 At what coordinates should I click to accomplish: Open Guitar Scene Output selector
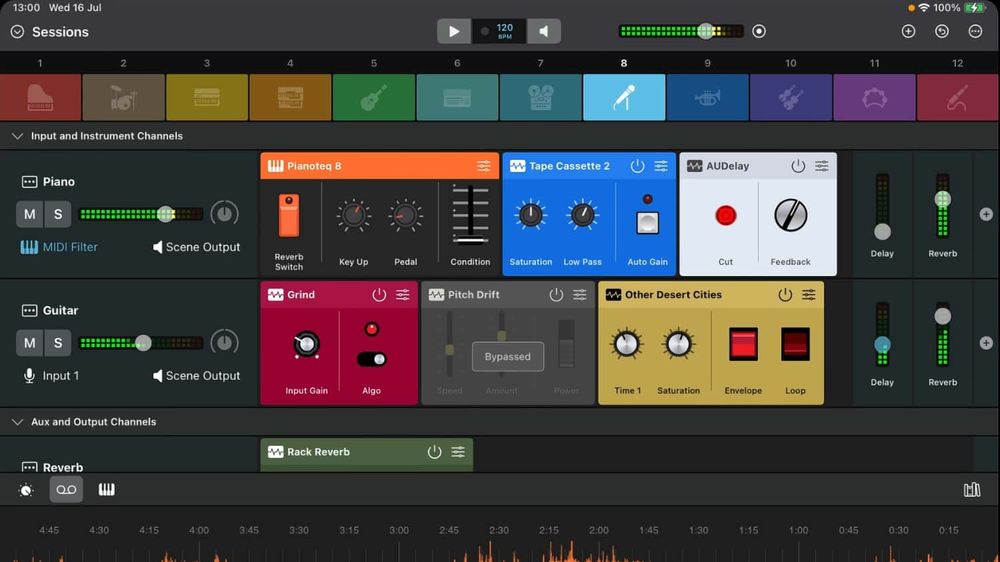click(x=196, y=376)
